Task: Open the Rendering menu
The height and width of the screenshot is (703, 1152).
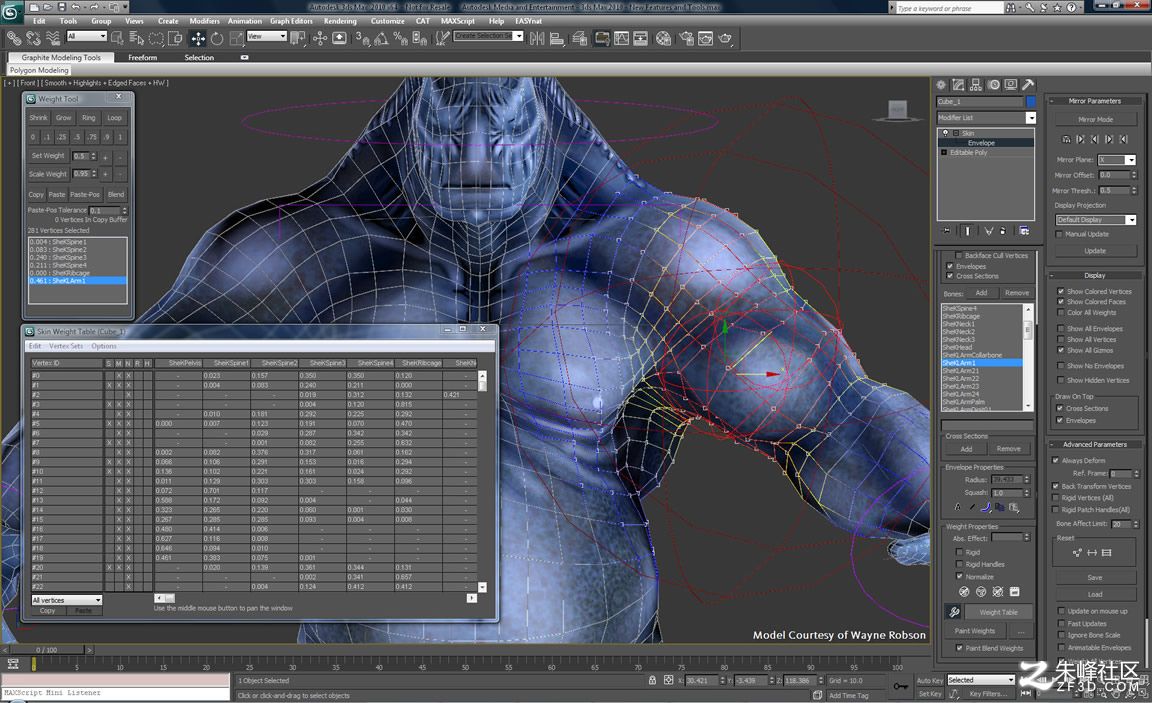Action: pyautogui.click(x=340, y=21)
